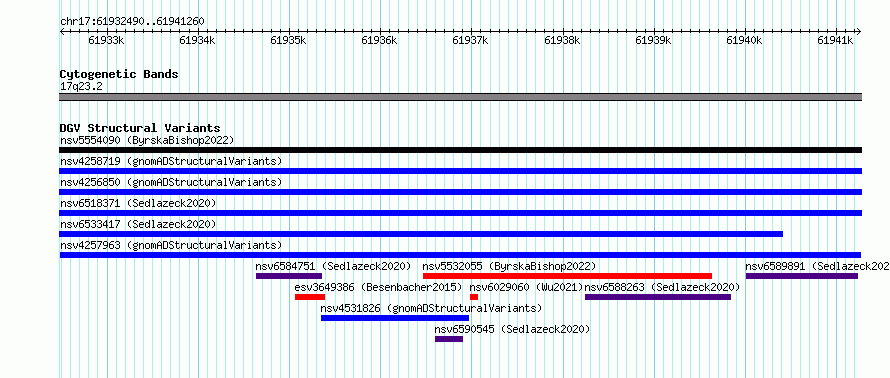The image size is (890, 378).
Task: Open the nsv6029060 (Wu2021) label
Action: pyautogui.click(x=526, y=287)
